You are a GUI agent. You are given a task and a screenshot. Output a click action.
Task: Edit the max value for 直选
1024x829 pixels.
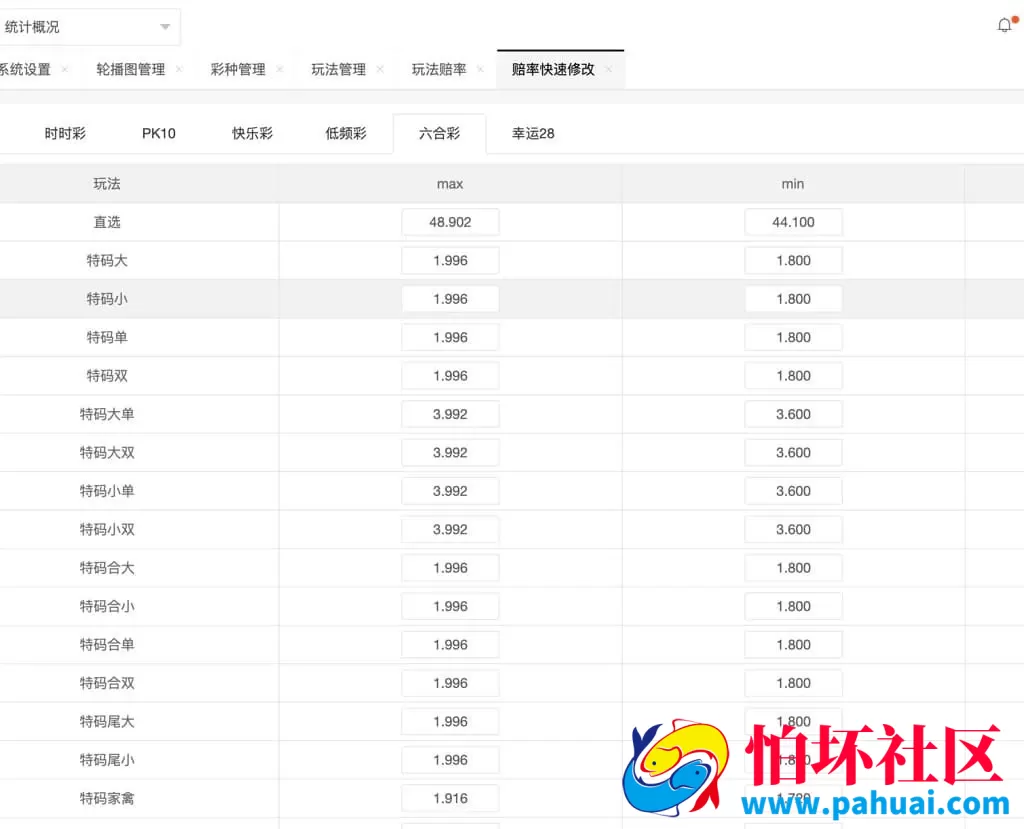point(450,222)
